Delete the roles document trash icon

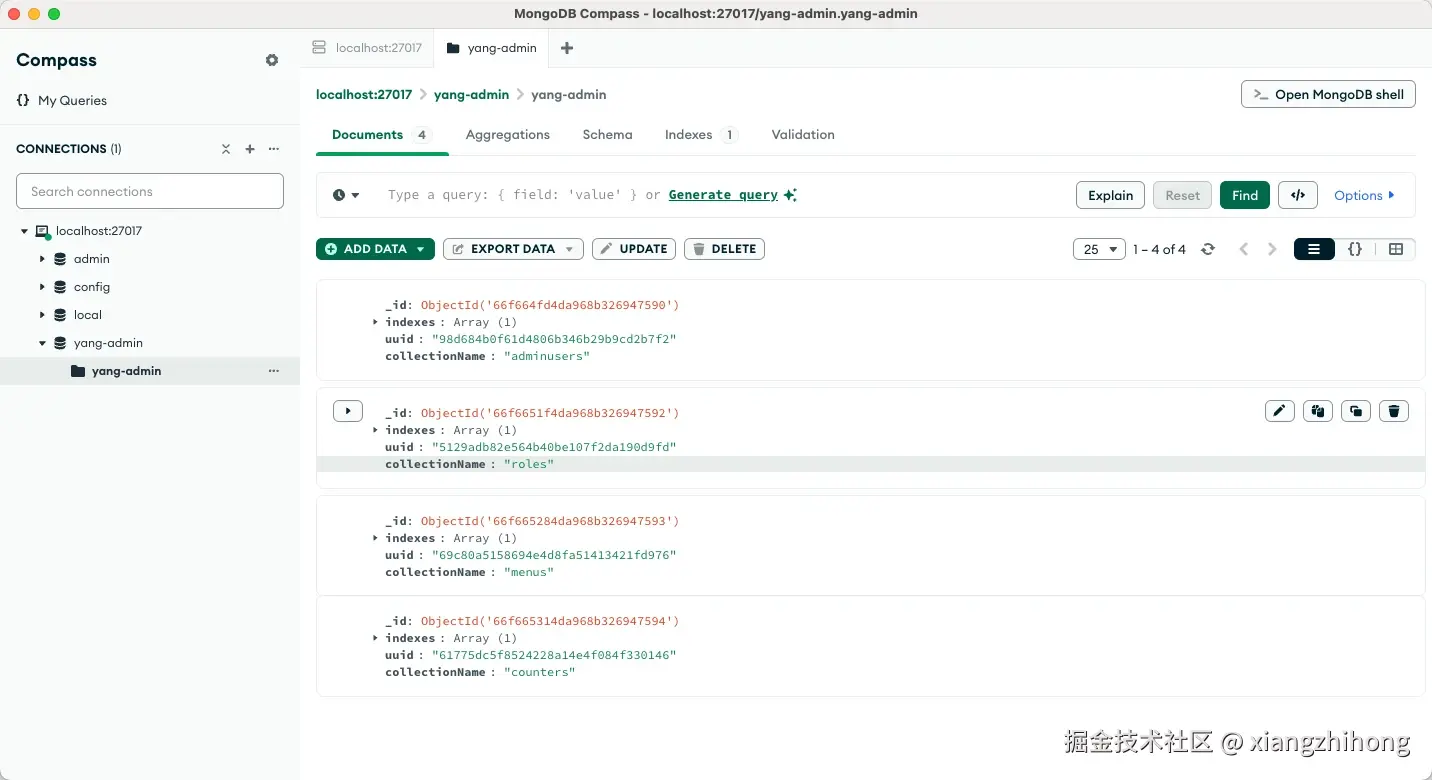coord(1394,411)
